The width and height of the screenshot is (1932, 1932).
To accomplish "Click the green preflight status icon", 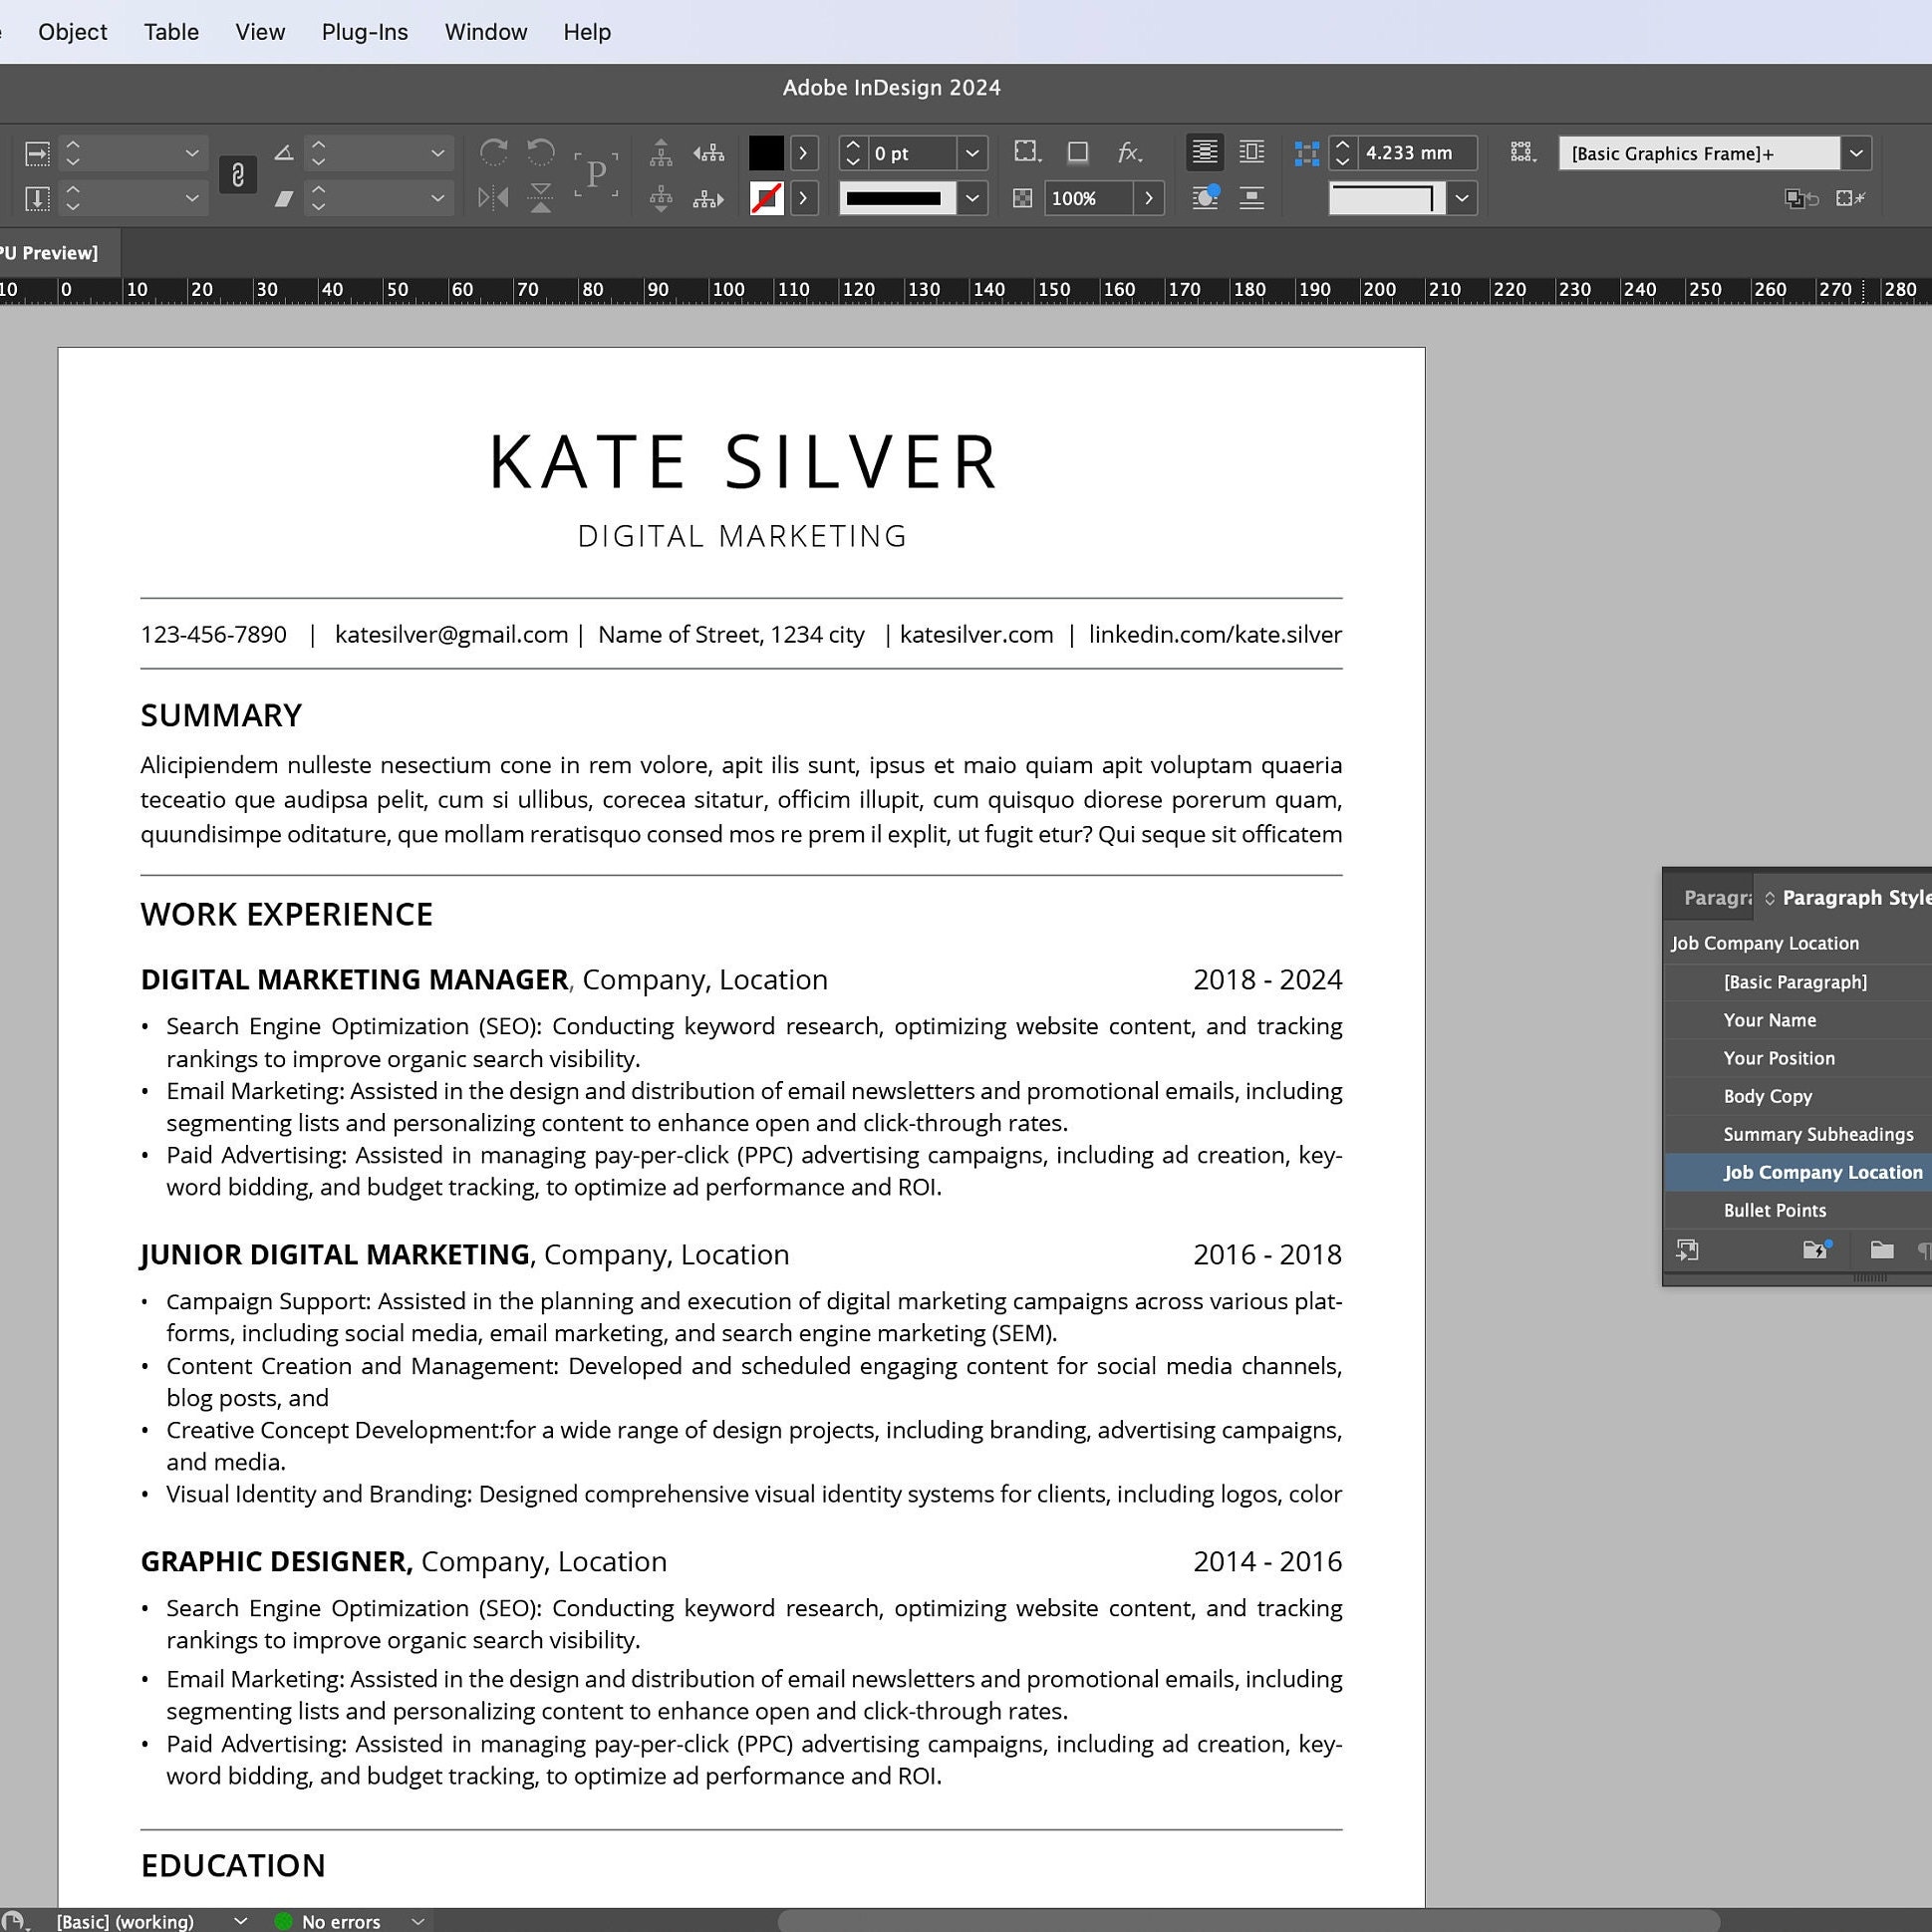I will (283, 1921).
